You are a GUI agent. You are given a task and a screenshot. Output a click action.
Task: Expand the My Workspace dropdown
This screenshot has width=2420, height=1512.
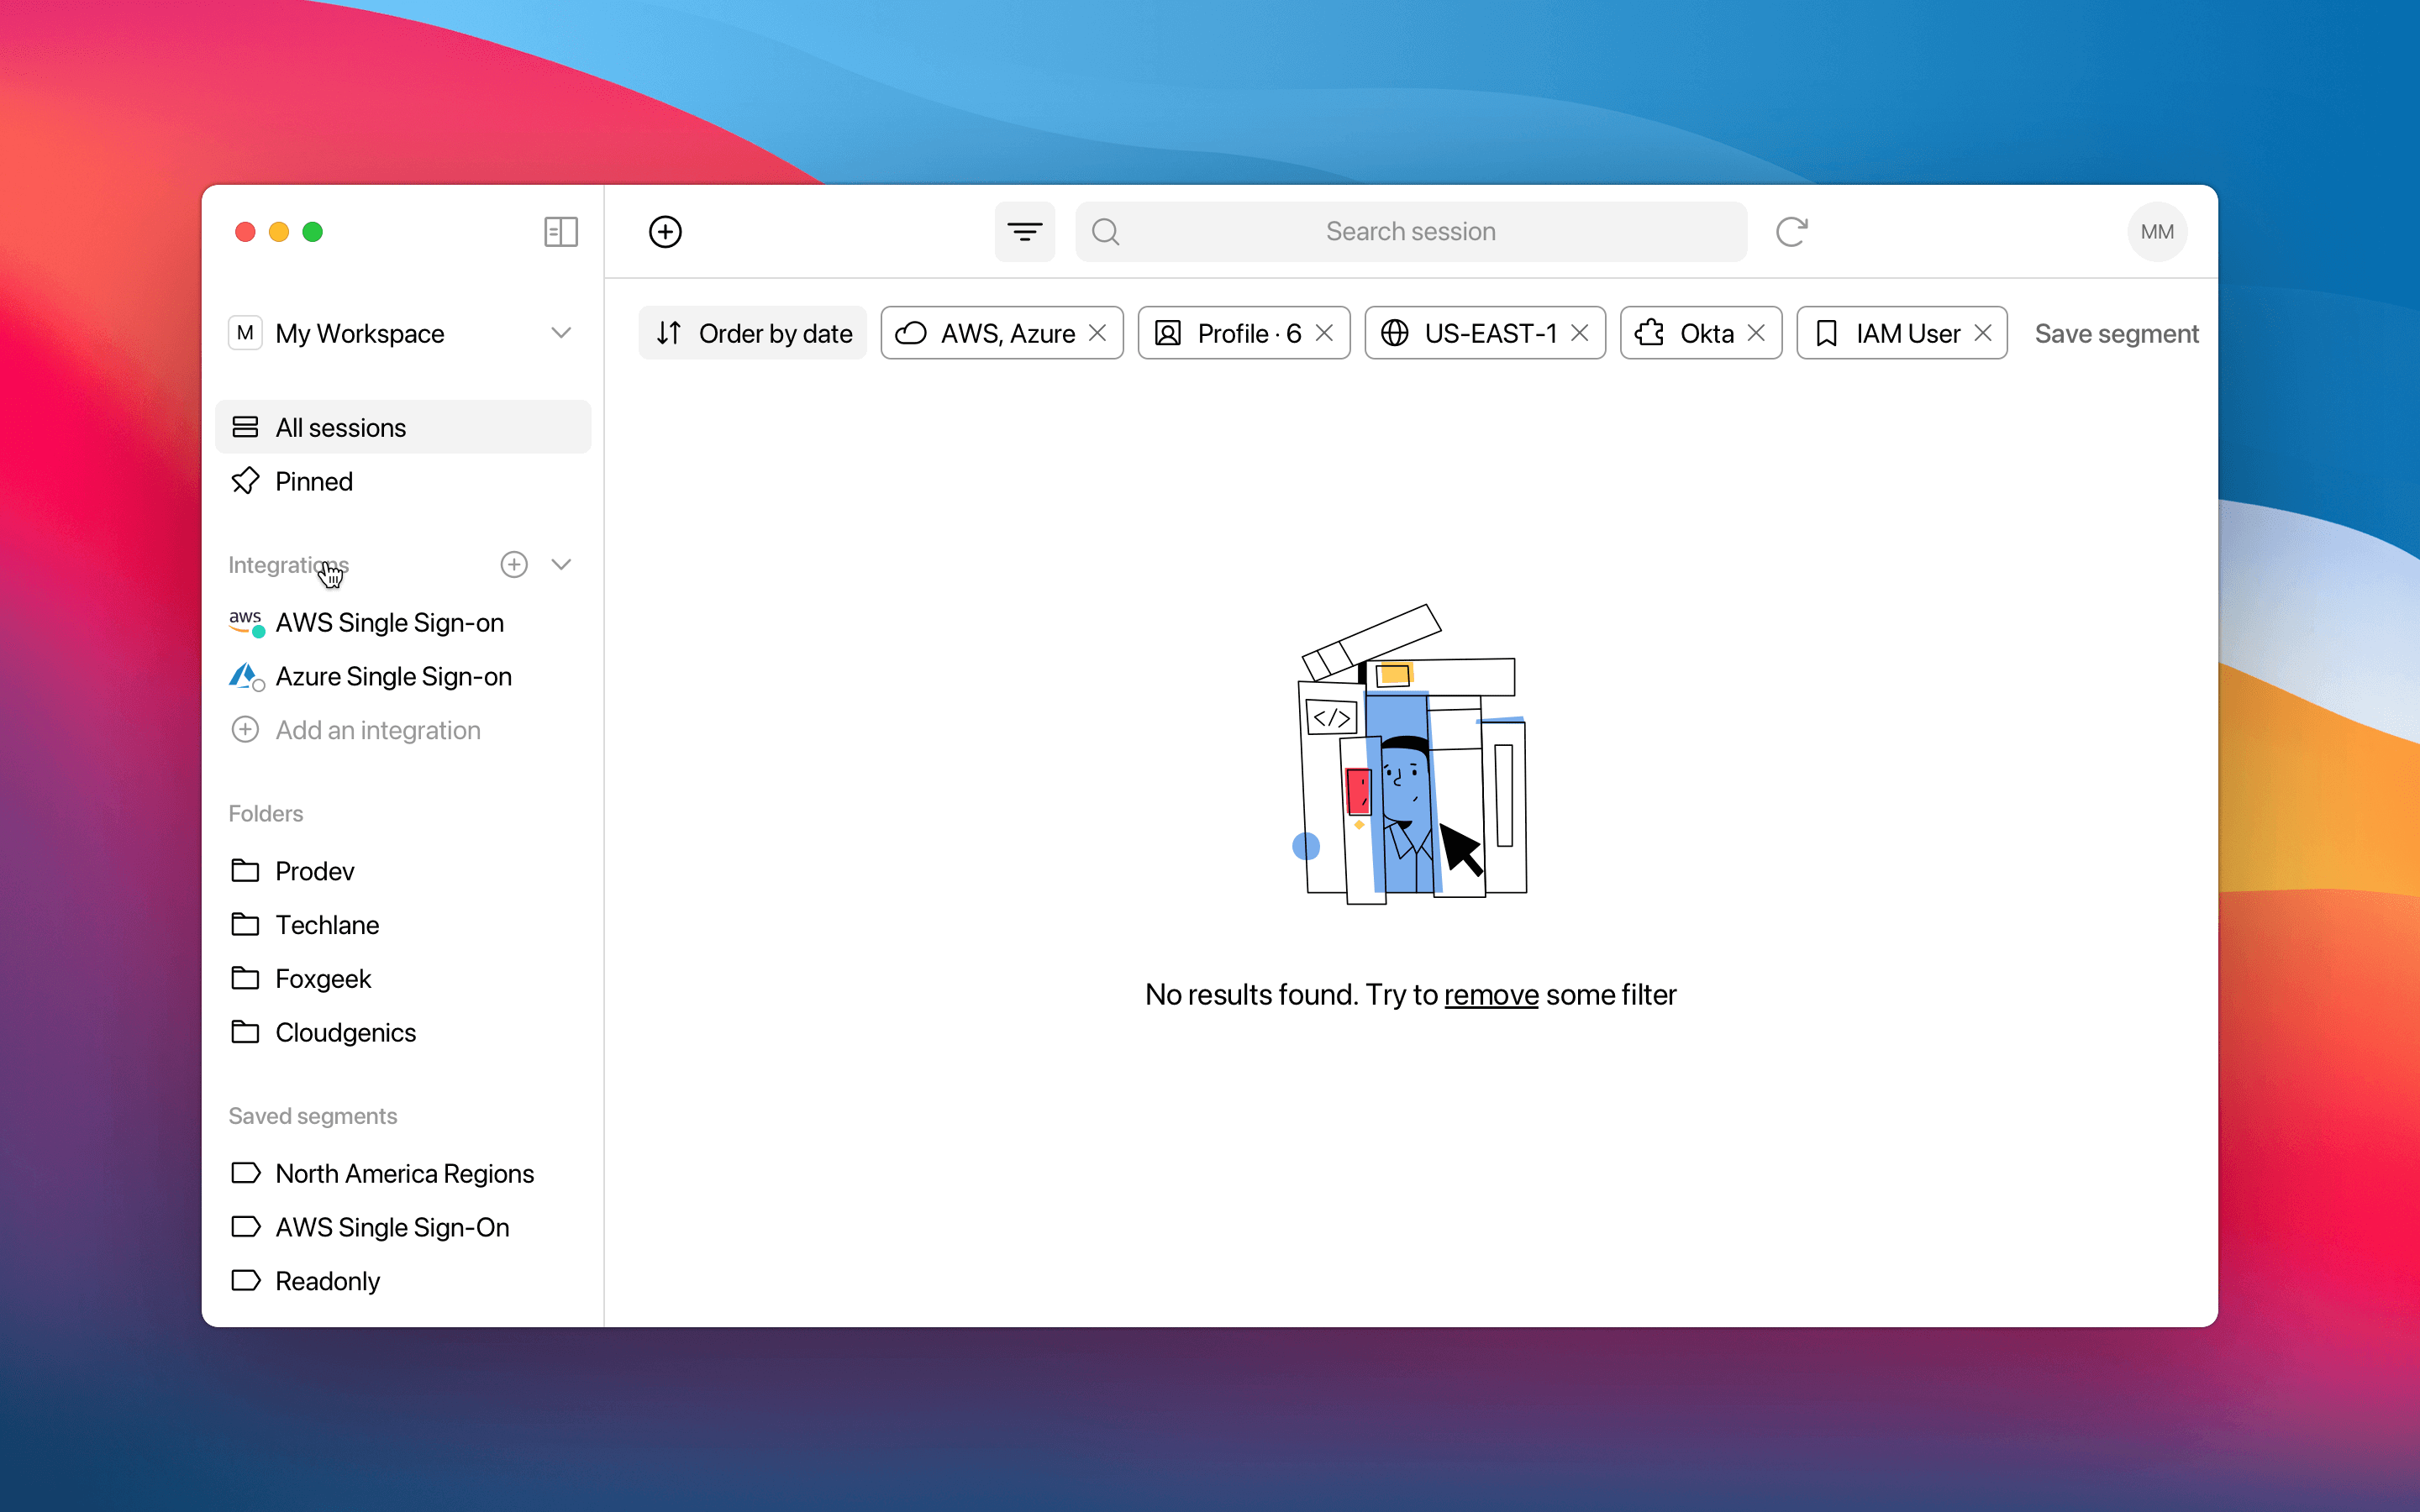pyautogui.click(x=561, y=333)
